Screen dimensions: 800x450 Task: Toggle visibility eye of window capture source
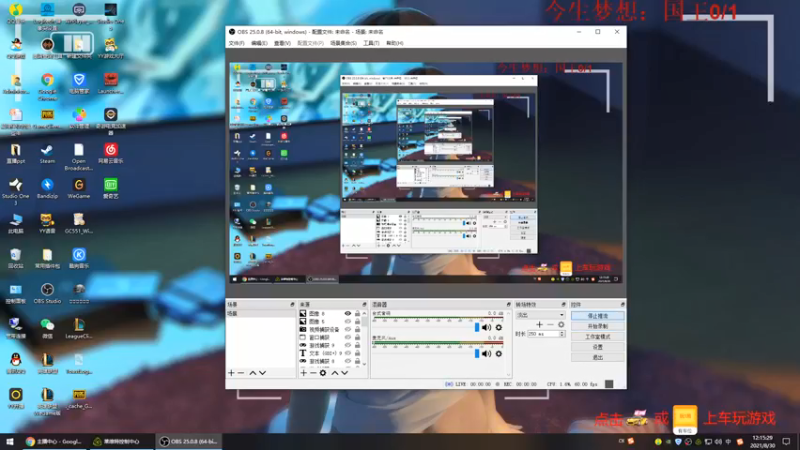click(x=347, y=337)
